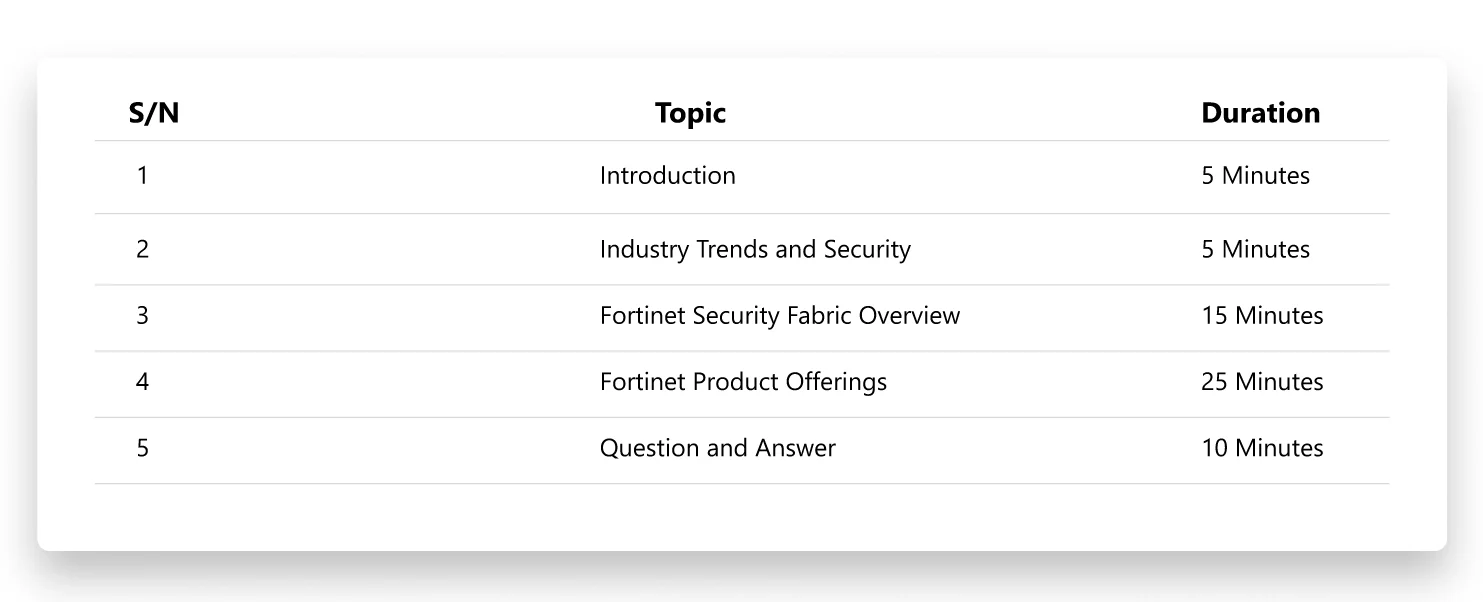
Task: Click the 10 Minutes duration cell
Action: [1262, 448]
